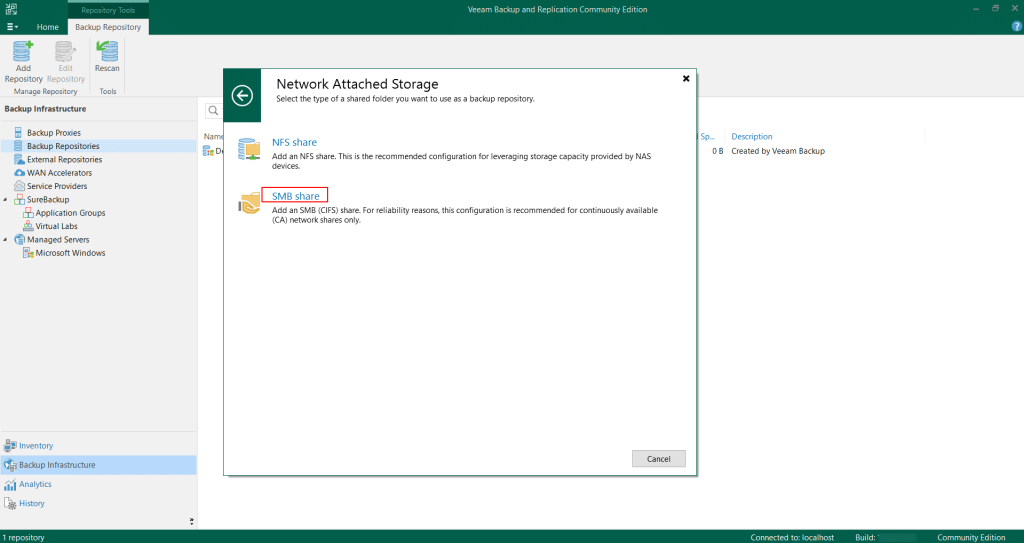Select Service Providers in the tree

[x=57, y=186]
